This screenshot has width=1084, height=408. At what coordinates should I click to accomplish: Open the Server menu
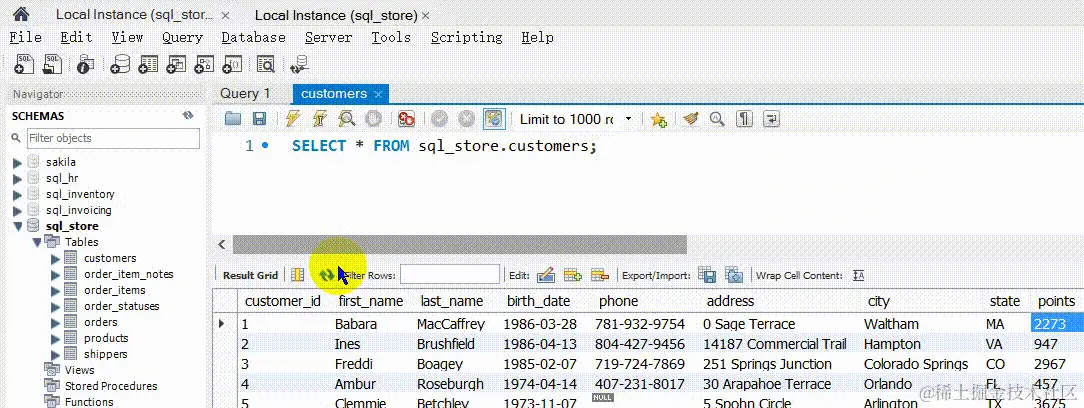pos(328,37)
